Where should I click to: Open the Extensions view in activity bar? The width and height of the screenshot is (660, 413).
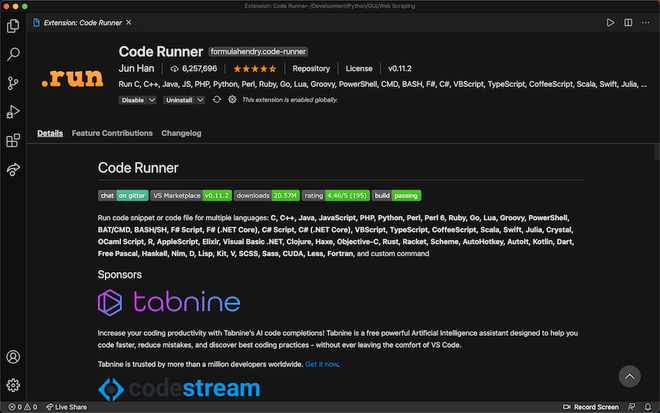pyautogui.click(x=13, y=141)
